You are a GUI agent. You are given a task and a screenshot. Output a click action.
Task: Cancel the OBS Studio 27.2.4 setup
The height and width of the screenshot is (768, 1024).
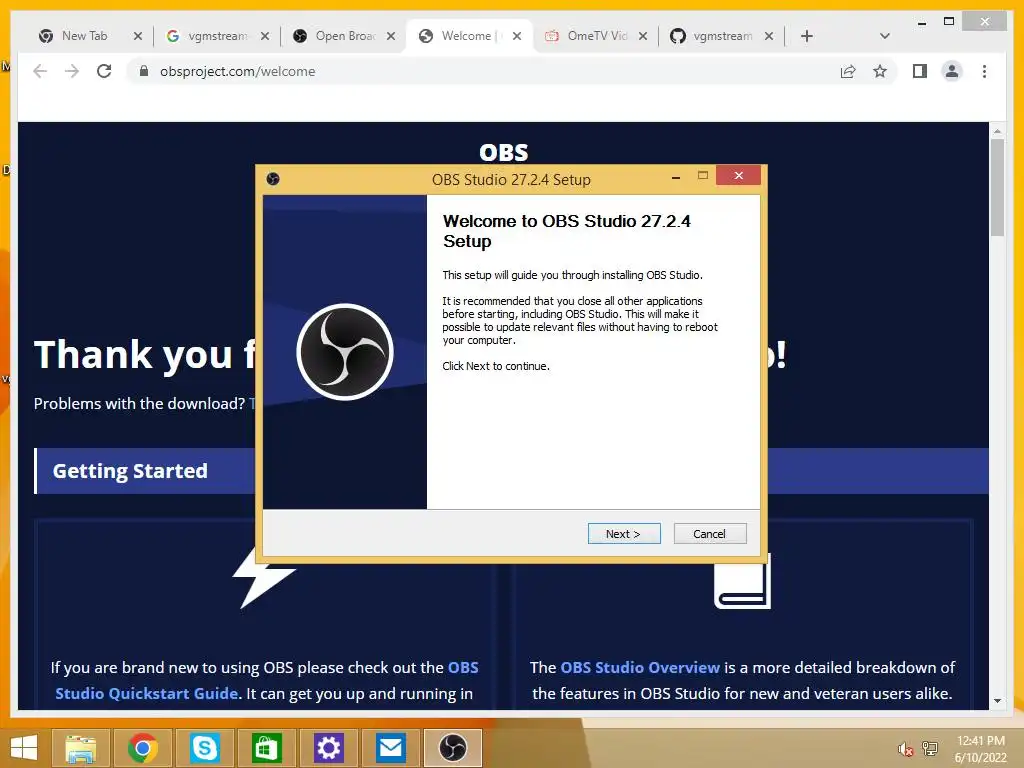point(710,534)
